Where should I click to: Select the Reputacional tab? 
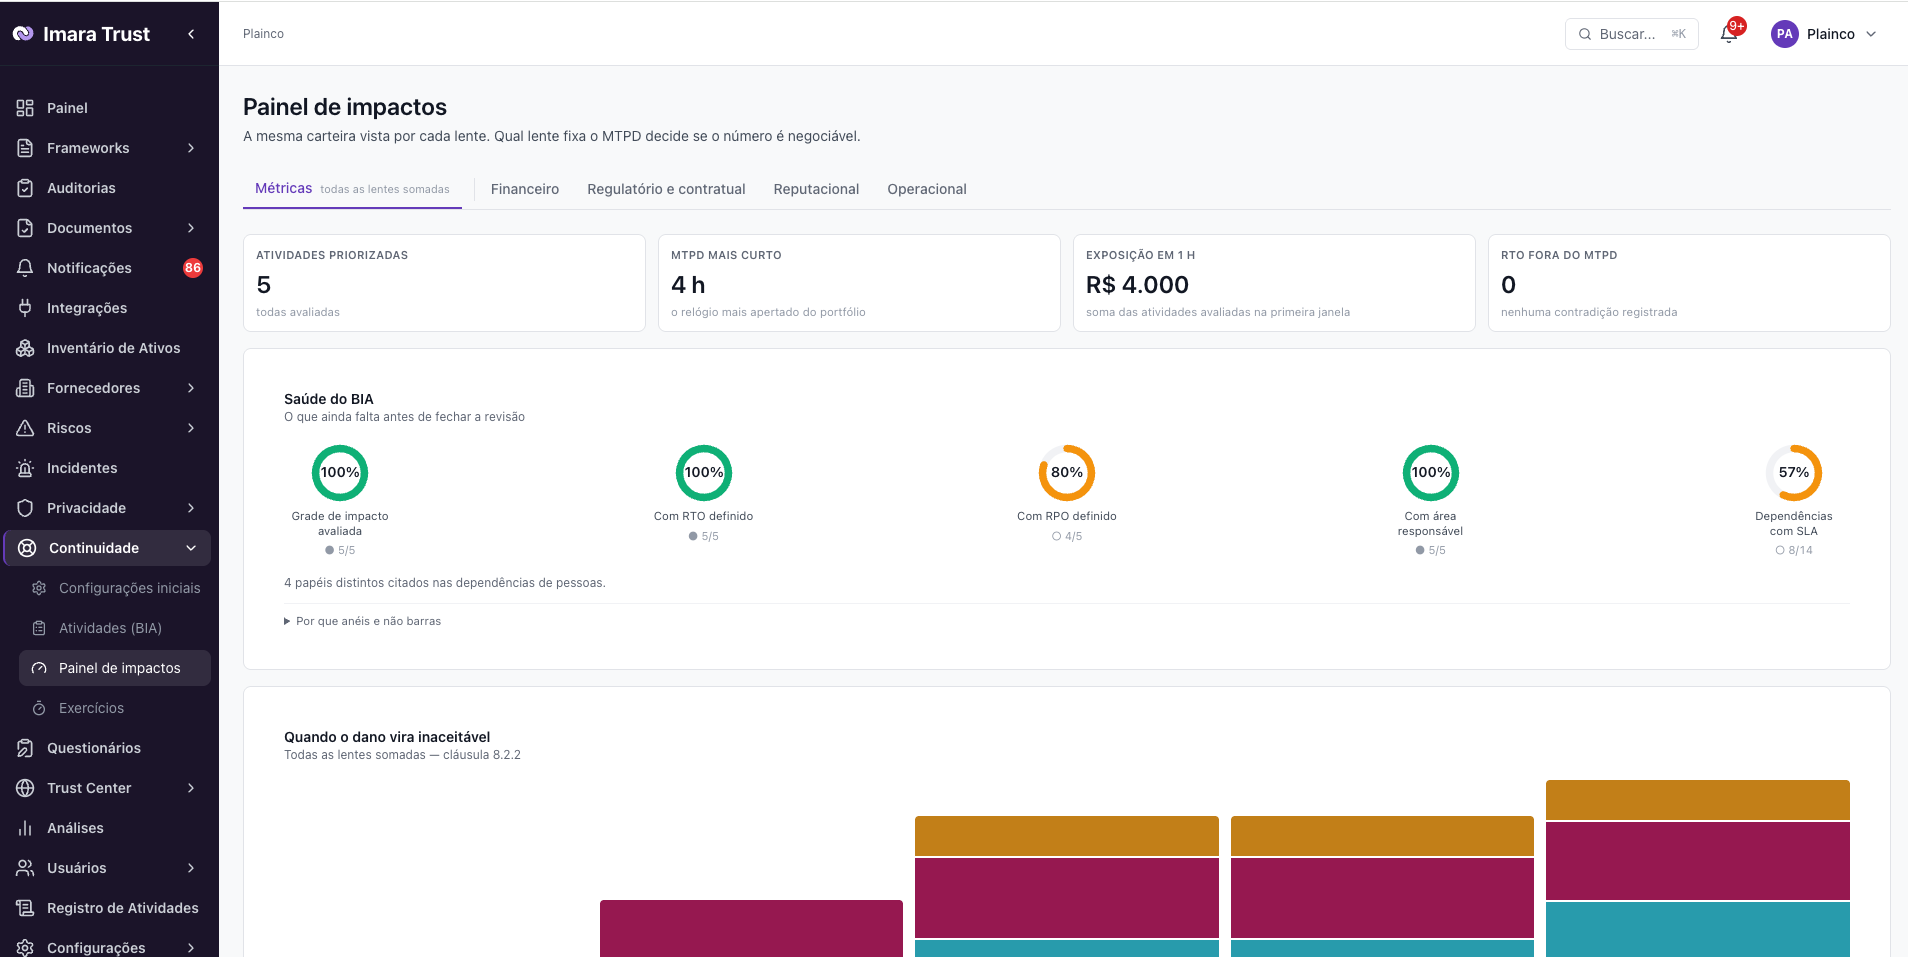pyautogui.click(x=816, y=189)
